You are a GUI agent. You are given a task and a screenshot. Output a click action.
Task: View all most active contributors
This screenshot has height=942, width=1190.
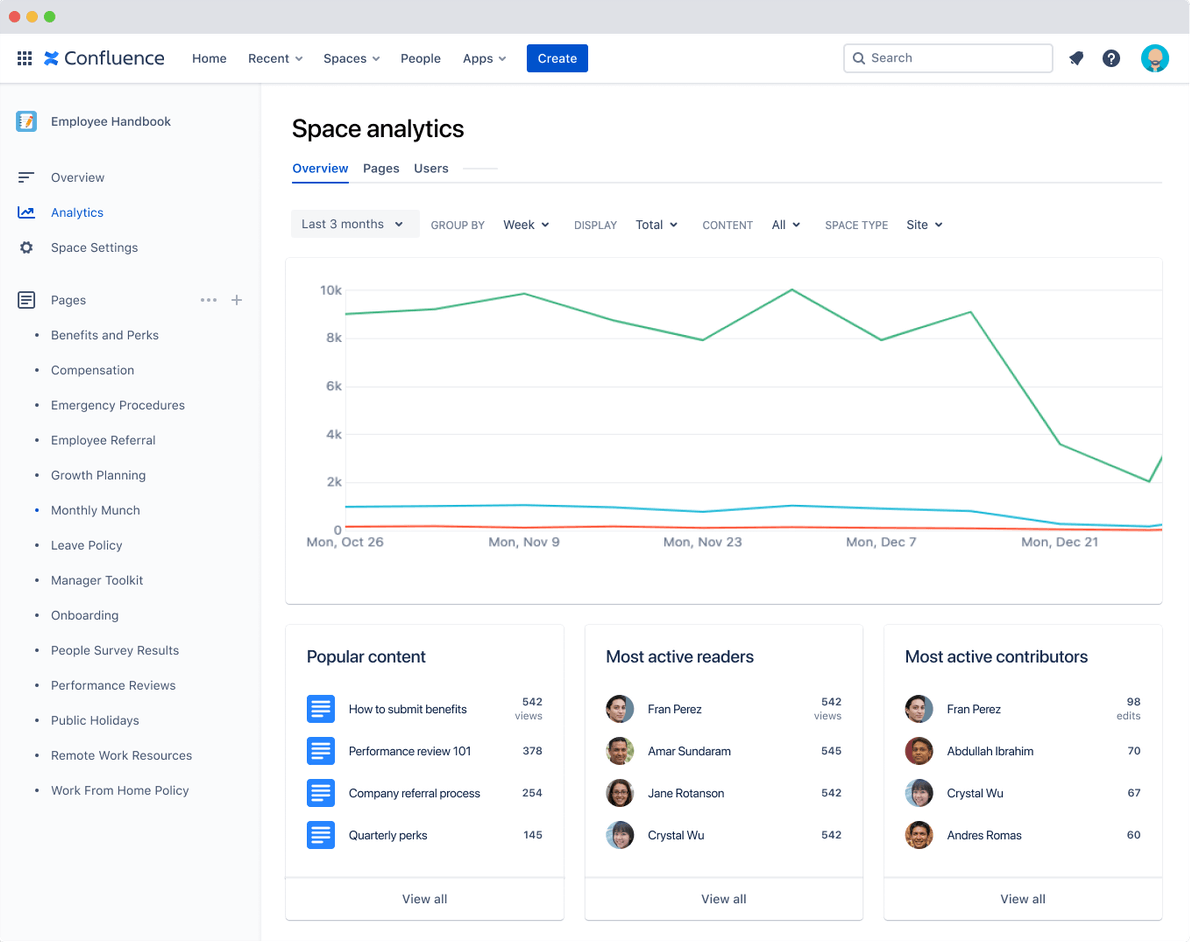1022,899
